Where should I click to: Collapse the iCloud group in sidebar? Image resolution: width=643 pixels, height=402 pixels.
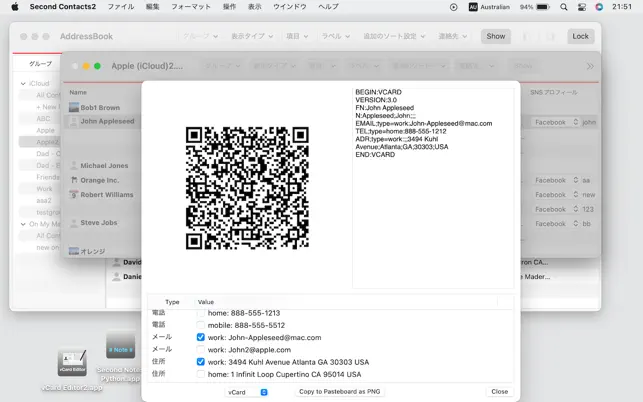tap(23, 84)
